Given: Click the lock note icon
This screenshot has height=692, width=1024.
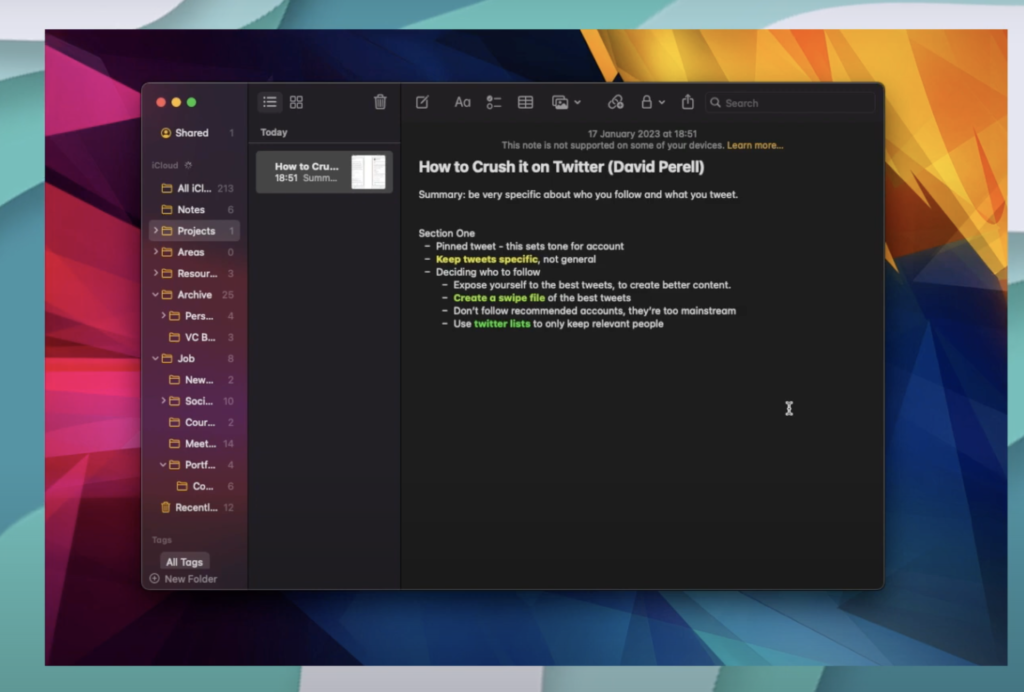Looking at the screenshot, I should tap(647, 102).
